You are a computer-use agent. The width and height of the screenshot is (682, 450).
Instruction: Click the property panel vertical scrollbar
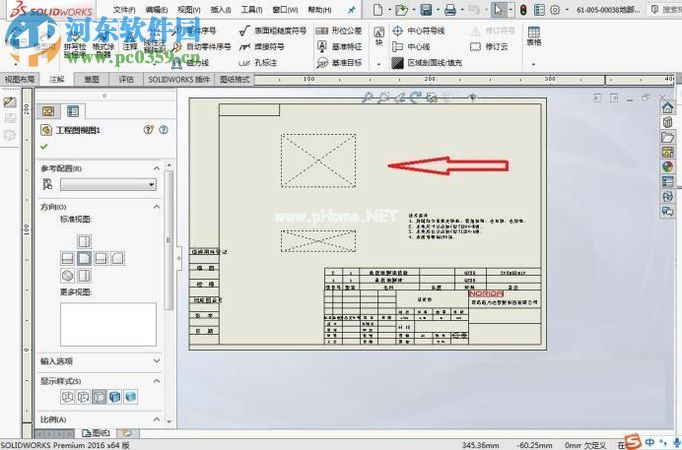[x=168, y=240]
